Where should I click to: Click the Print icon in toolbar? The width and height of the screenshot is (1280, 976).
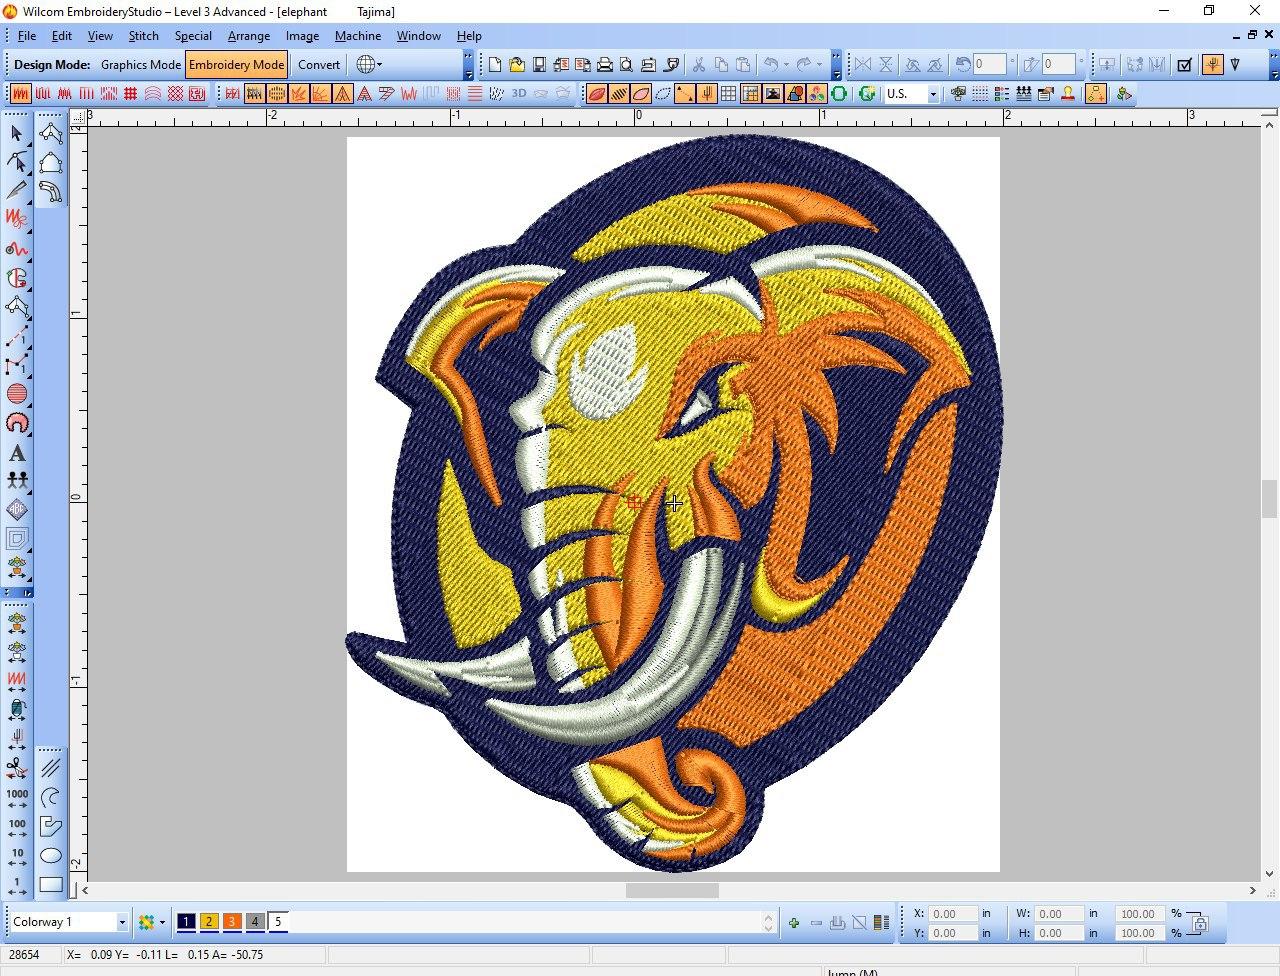605,65
